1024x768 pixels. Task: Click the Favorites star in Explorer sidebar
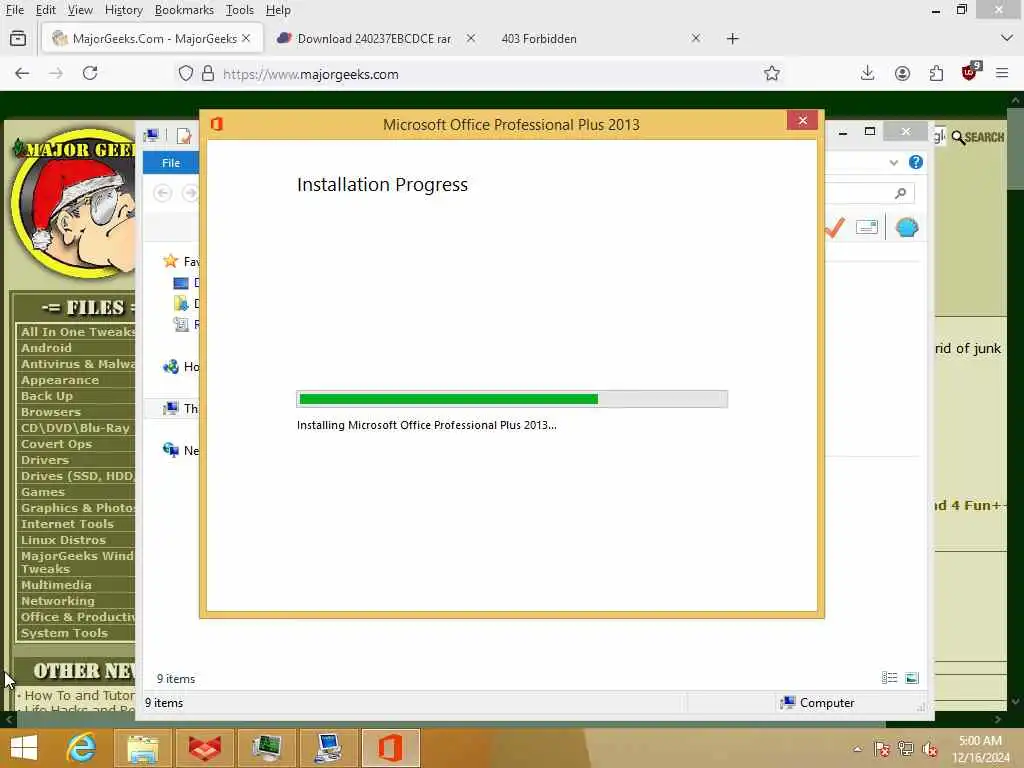(x=170, y=261)
